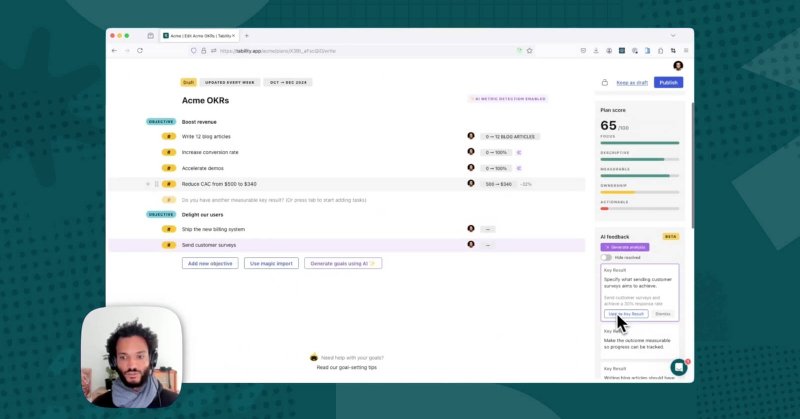The image size is (800, 419).
Task: Click Read our goal-setting tips link
Action: pos(346,367)
